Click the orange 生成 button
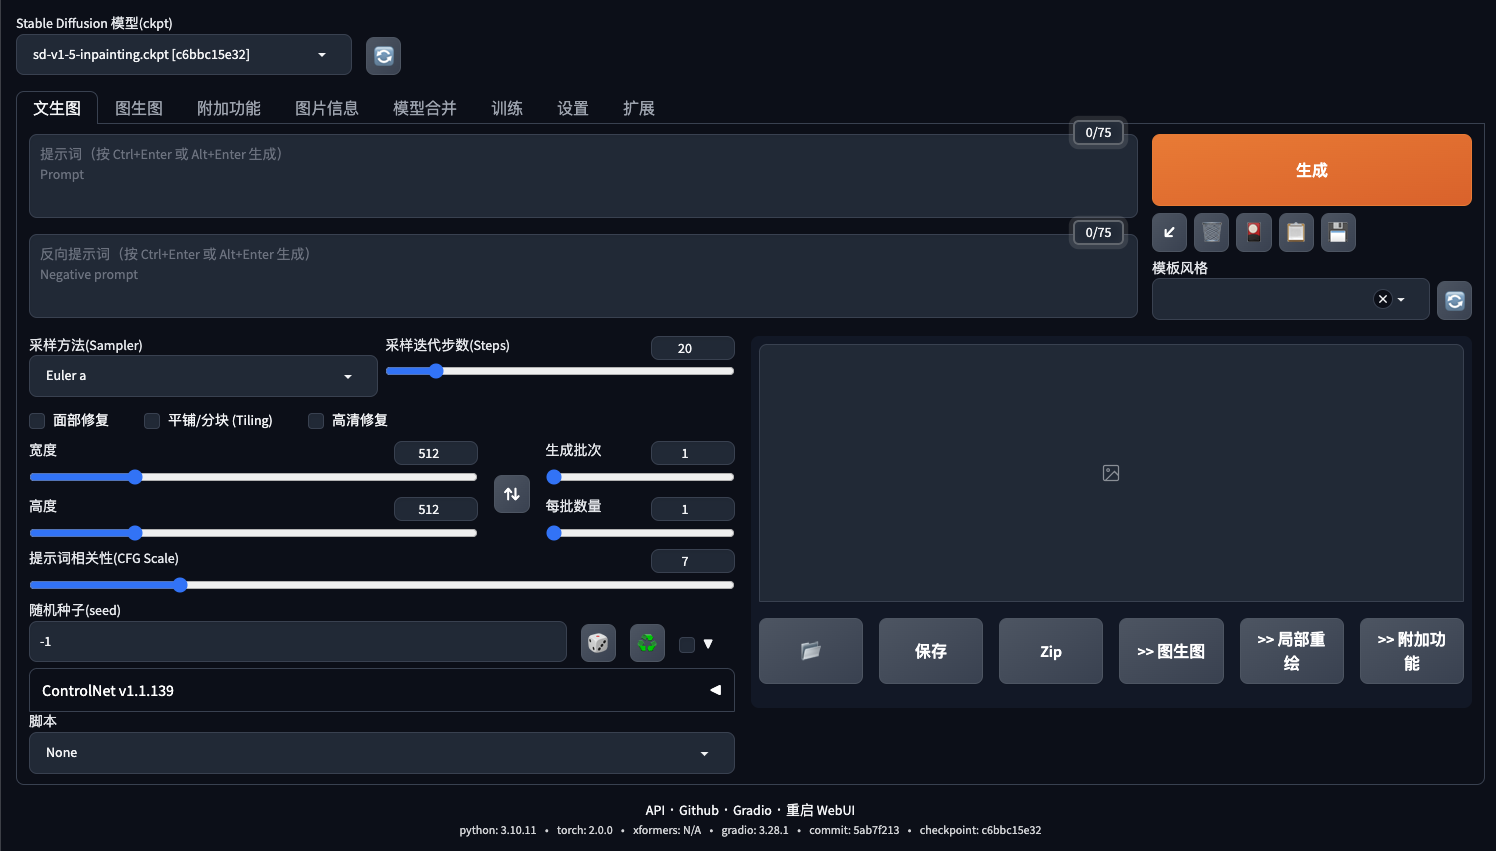Viewport: 1496px width, 851px height. pos(1312,170)
